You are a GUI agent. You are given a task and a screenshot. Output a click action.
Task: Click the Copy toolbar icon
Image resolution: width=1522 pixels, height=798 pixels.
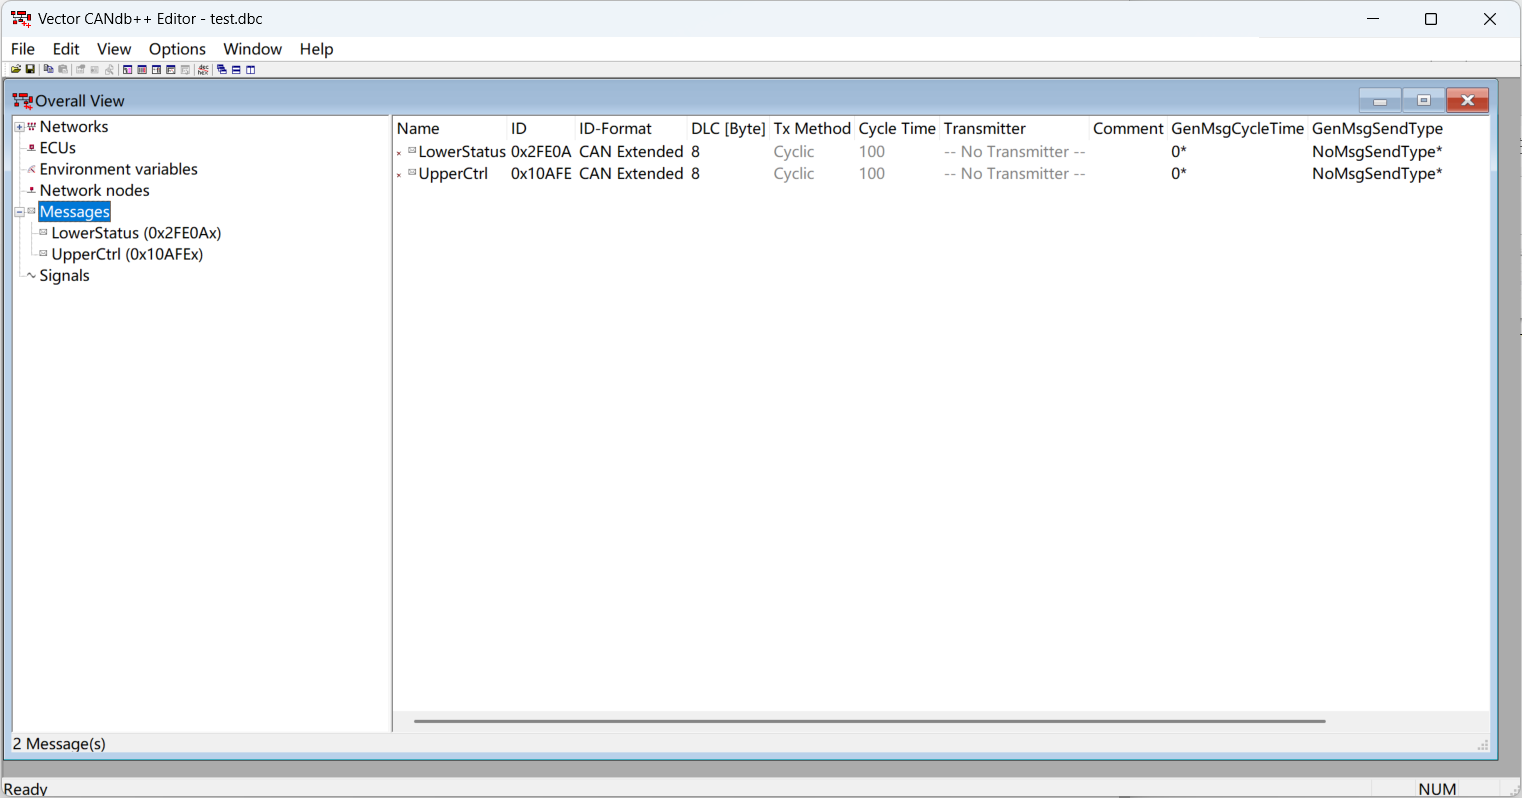(x=48, y=70)
